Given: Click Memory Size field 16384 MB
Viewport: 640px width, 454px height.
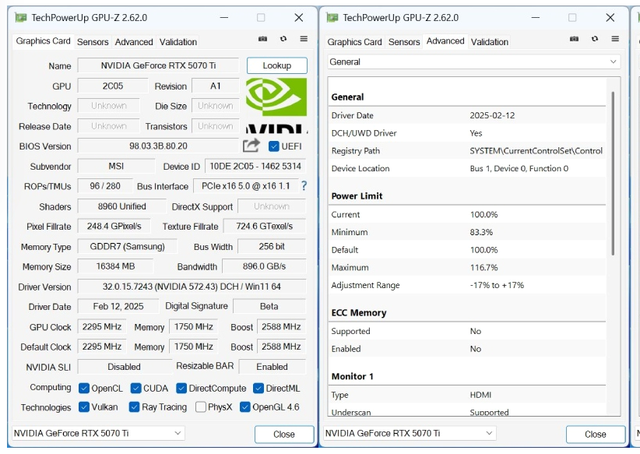Looking at the screenshot, I should click(116, 267).
